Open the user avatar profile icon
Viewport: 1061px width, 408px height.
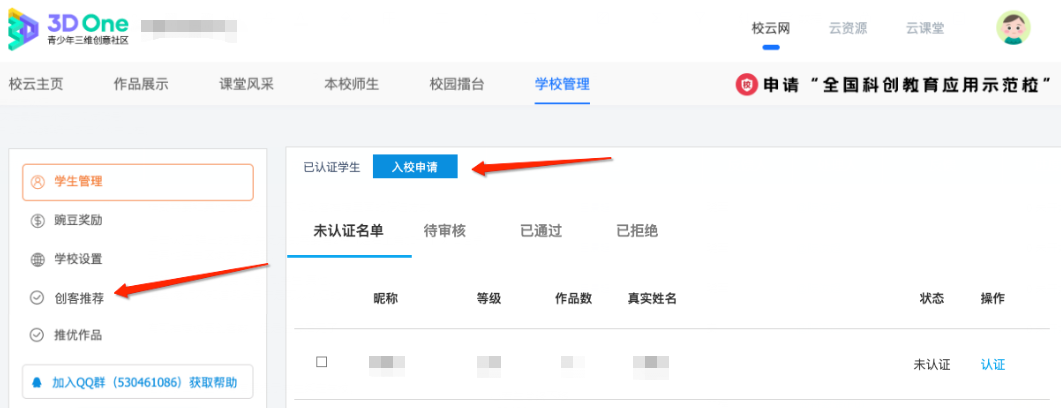click(1013, 28)
